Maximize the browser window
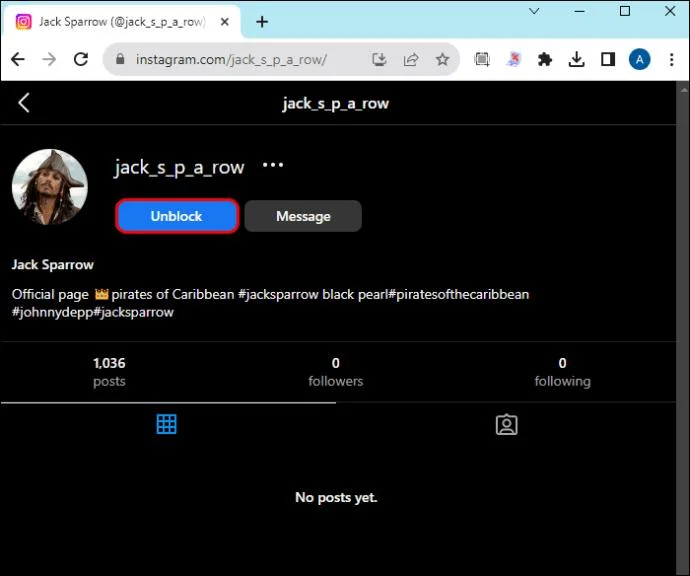690x576 pixels. 625,11
